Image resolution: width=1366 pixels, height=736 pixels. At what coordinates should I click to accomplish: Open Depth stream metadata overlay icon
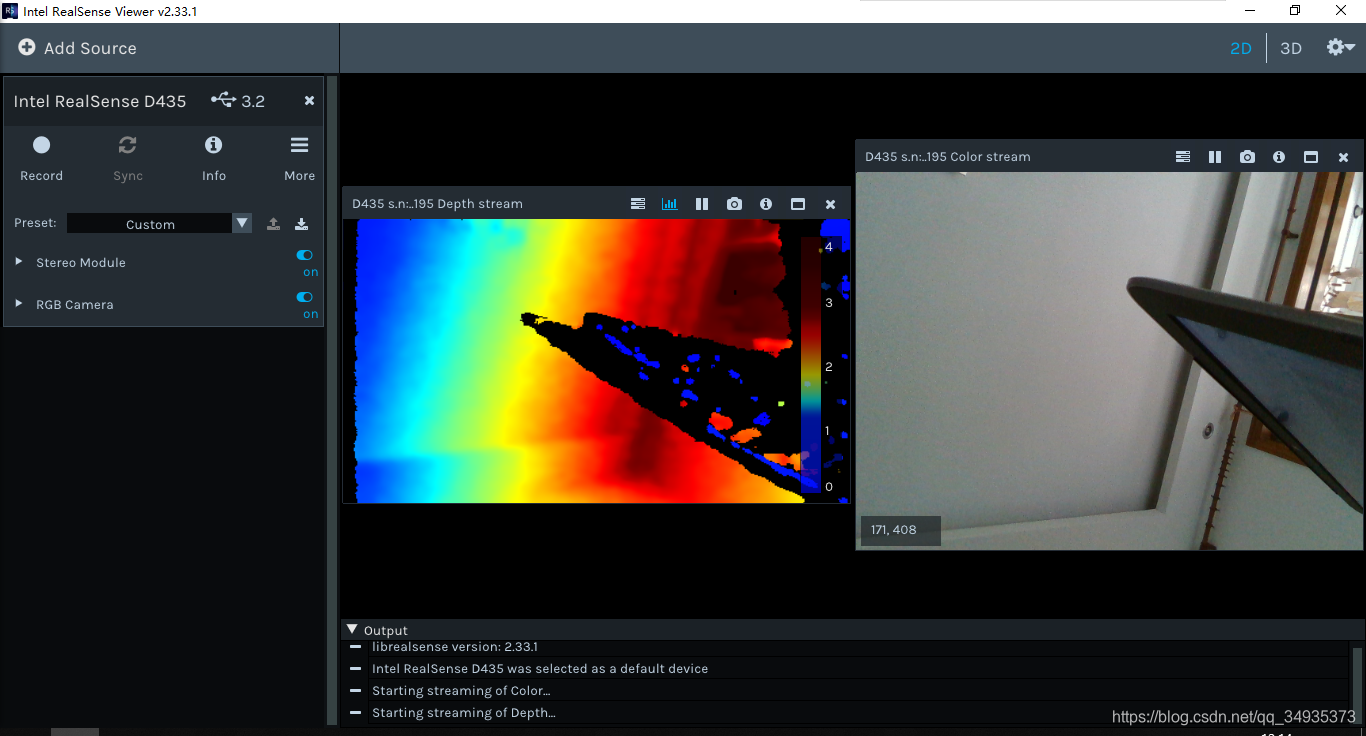[638, 203]
